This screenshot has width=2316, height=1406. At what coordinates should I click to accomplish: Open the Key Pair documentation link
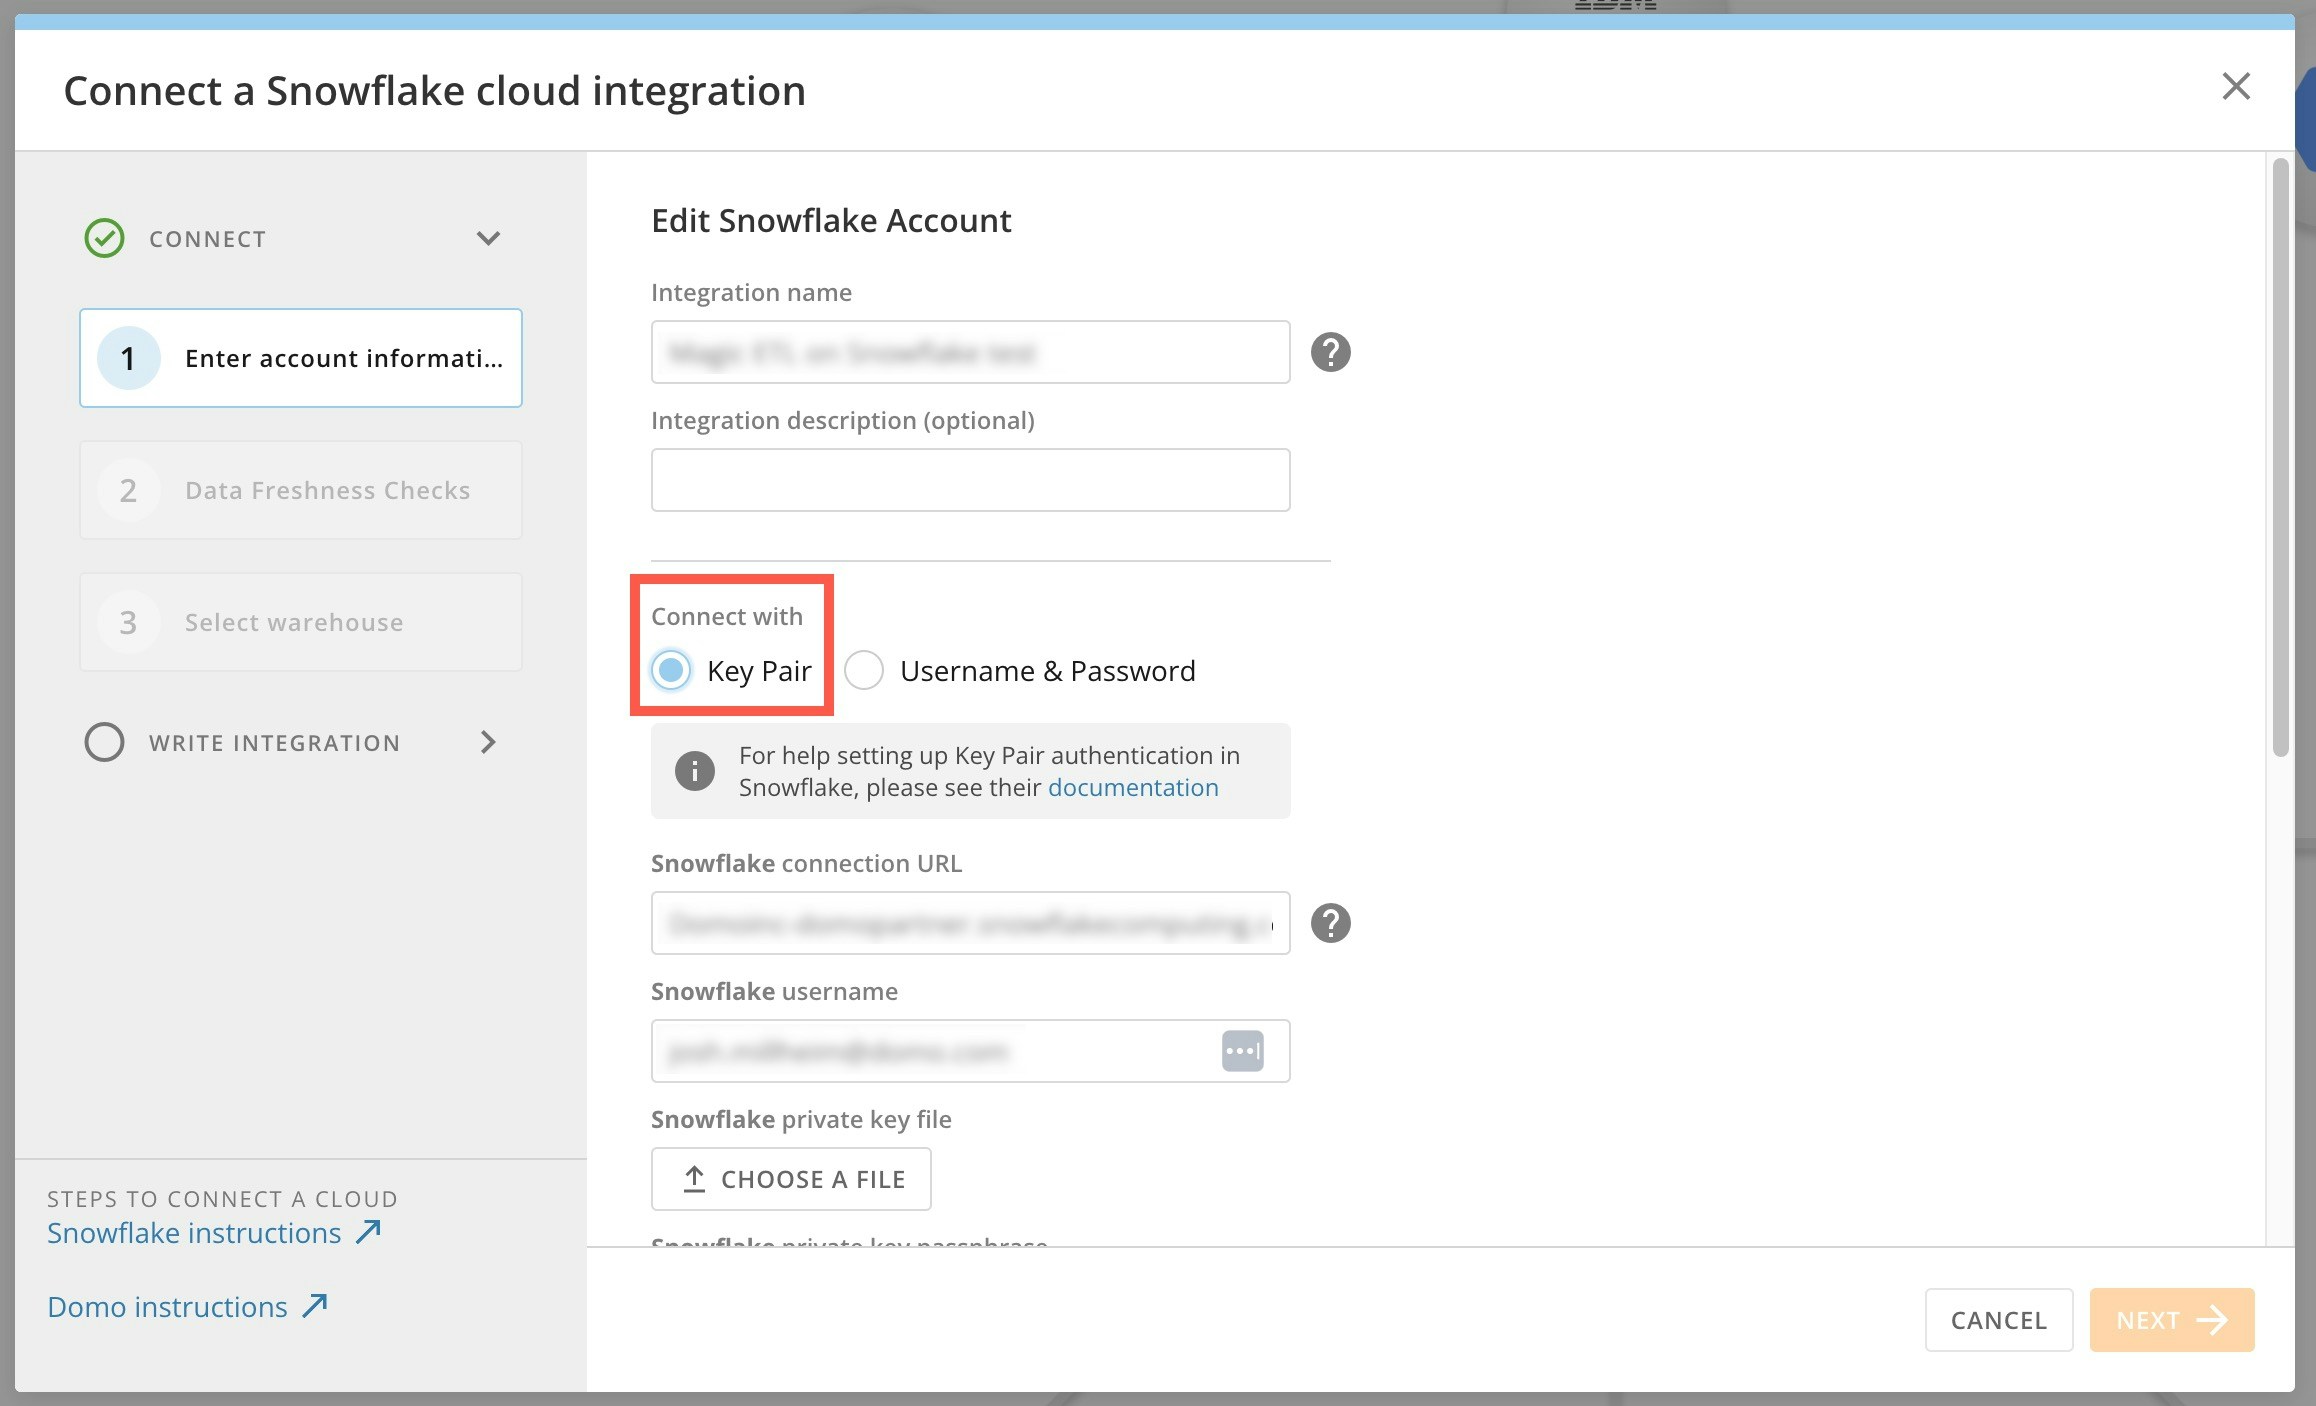tap(1132, 788)
